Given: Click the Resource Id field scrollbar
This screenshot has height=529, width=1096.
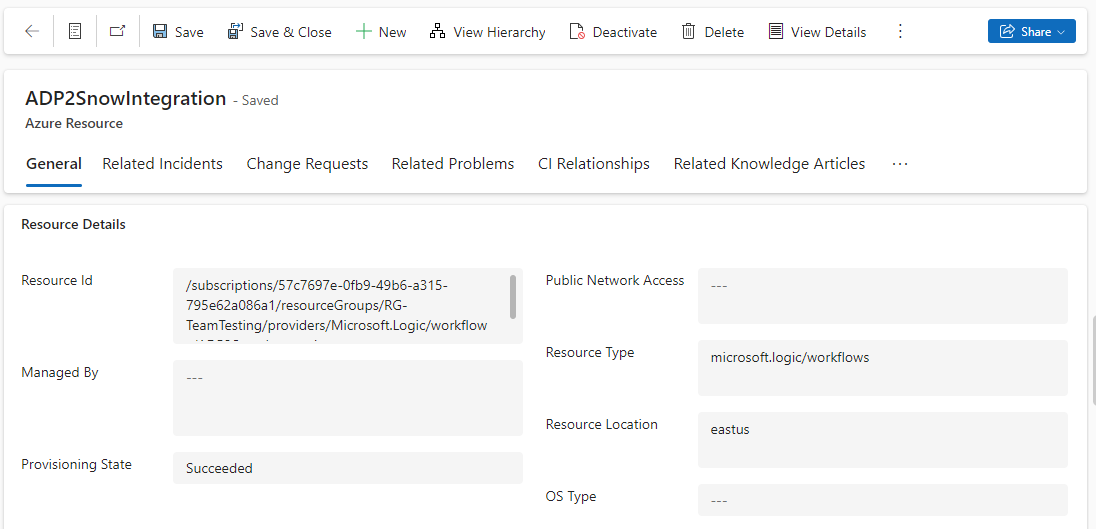Looking at the screenshot, I should click(513, 296).
